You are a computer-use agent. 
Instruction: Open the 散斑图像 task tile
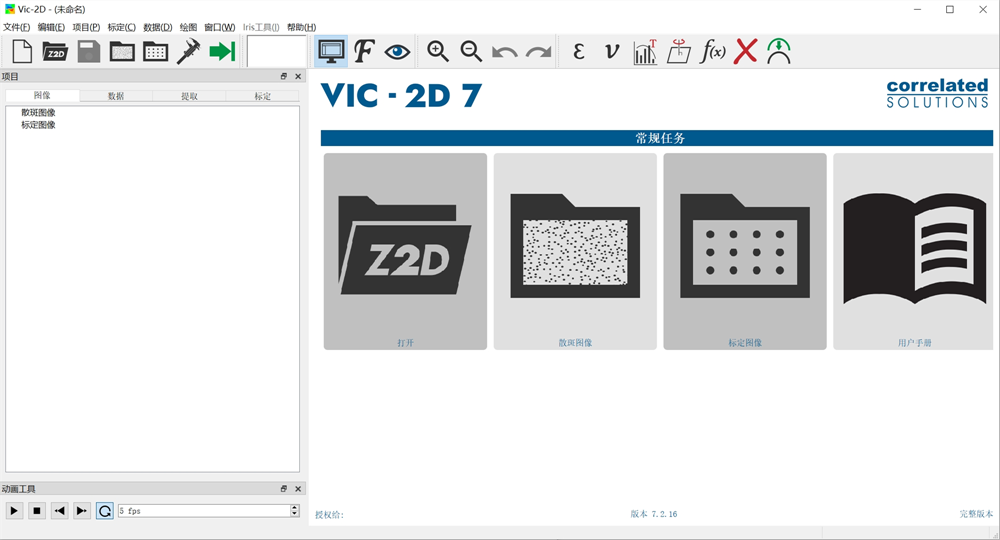tap(575, 251)
